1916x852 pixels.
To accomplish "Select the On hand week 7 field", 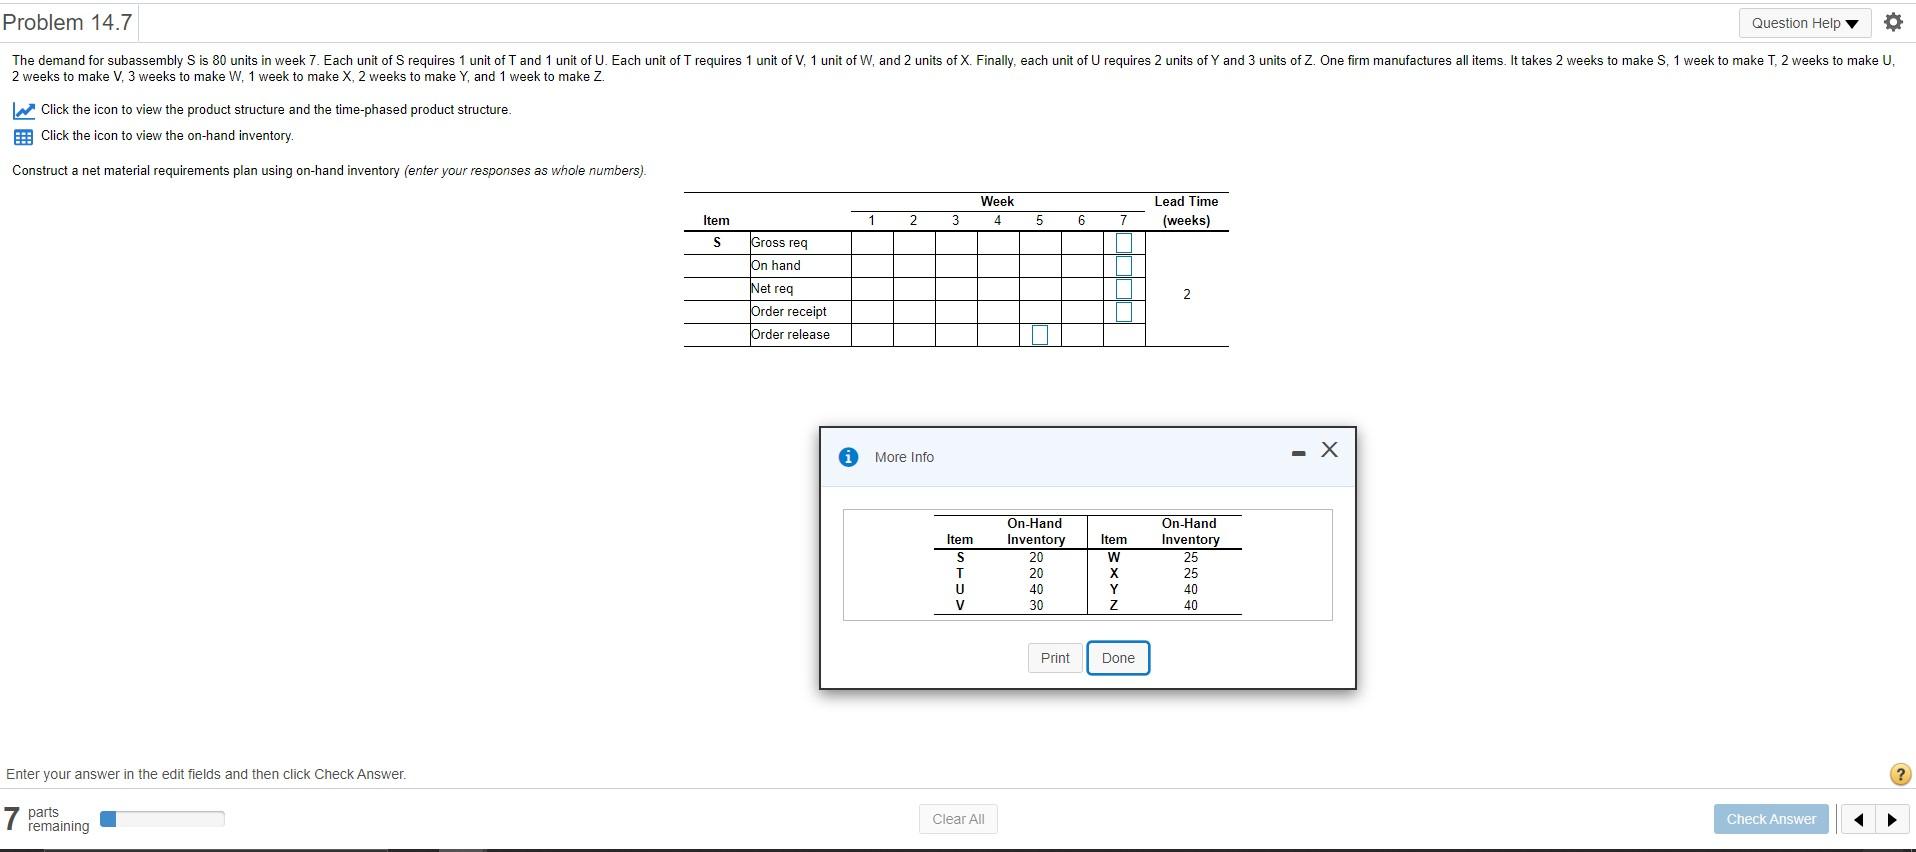I will [x=1124, y=266].
